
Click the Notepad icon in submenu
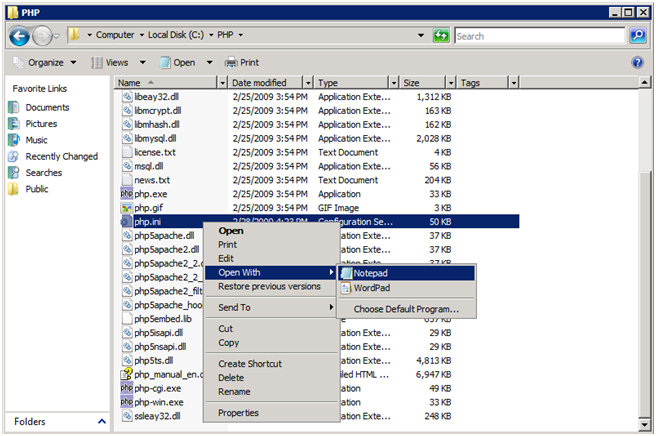pos(346,273)
